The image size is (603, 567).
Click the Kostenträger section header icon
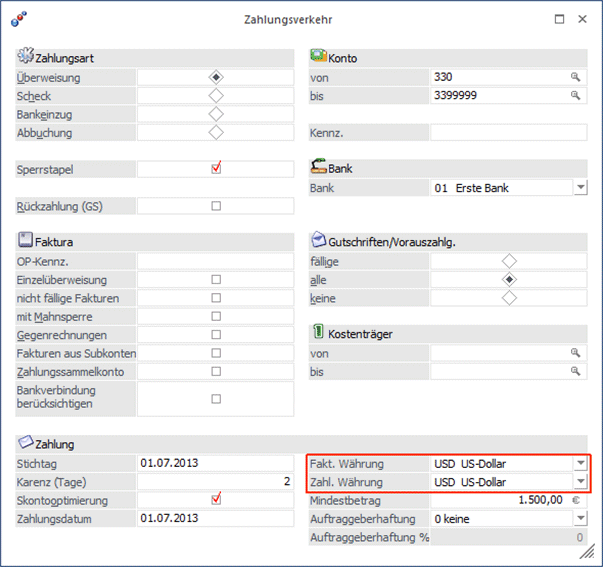(x=319, y=333)
